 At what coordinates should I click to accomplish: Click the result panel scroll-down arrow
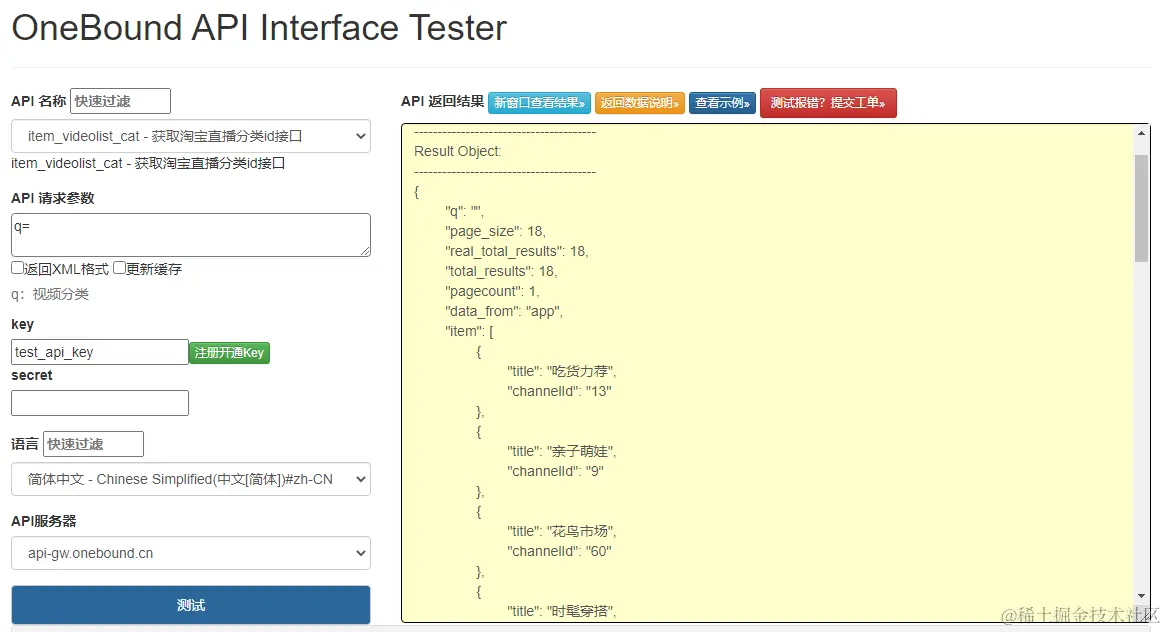(1142, 596)
